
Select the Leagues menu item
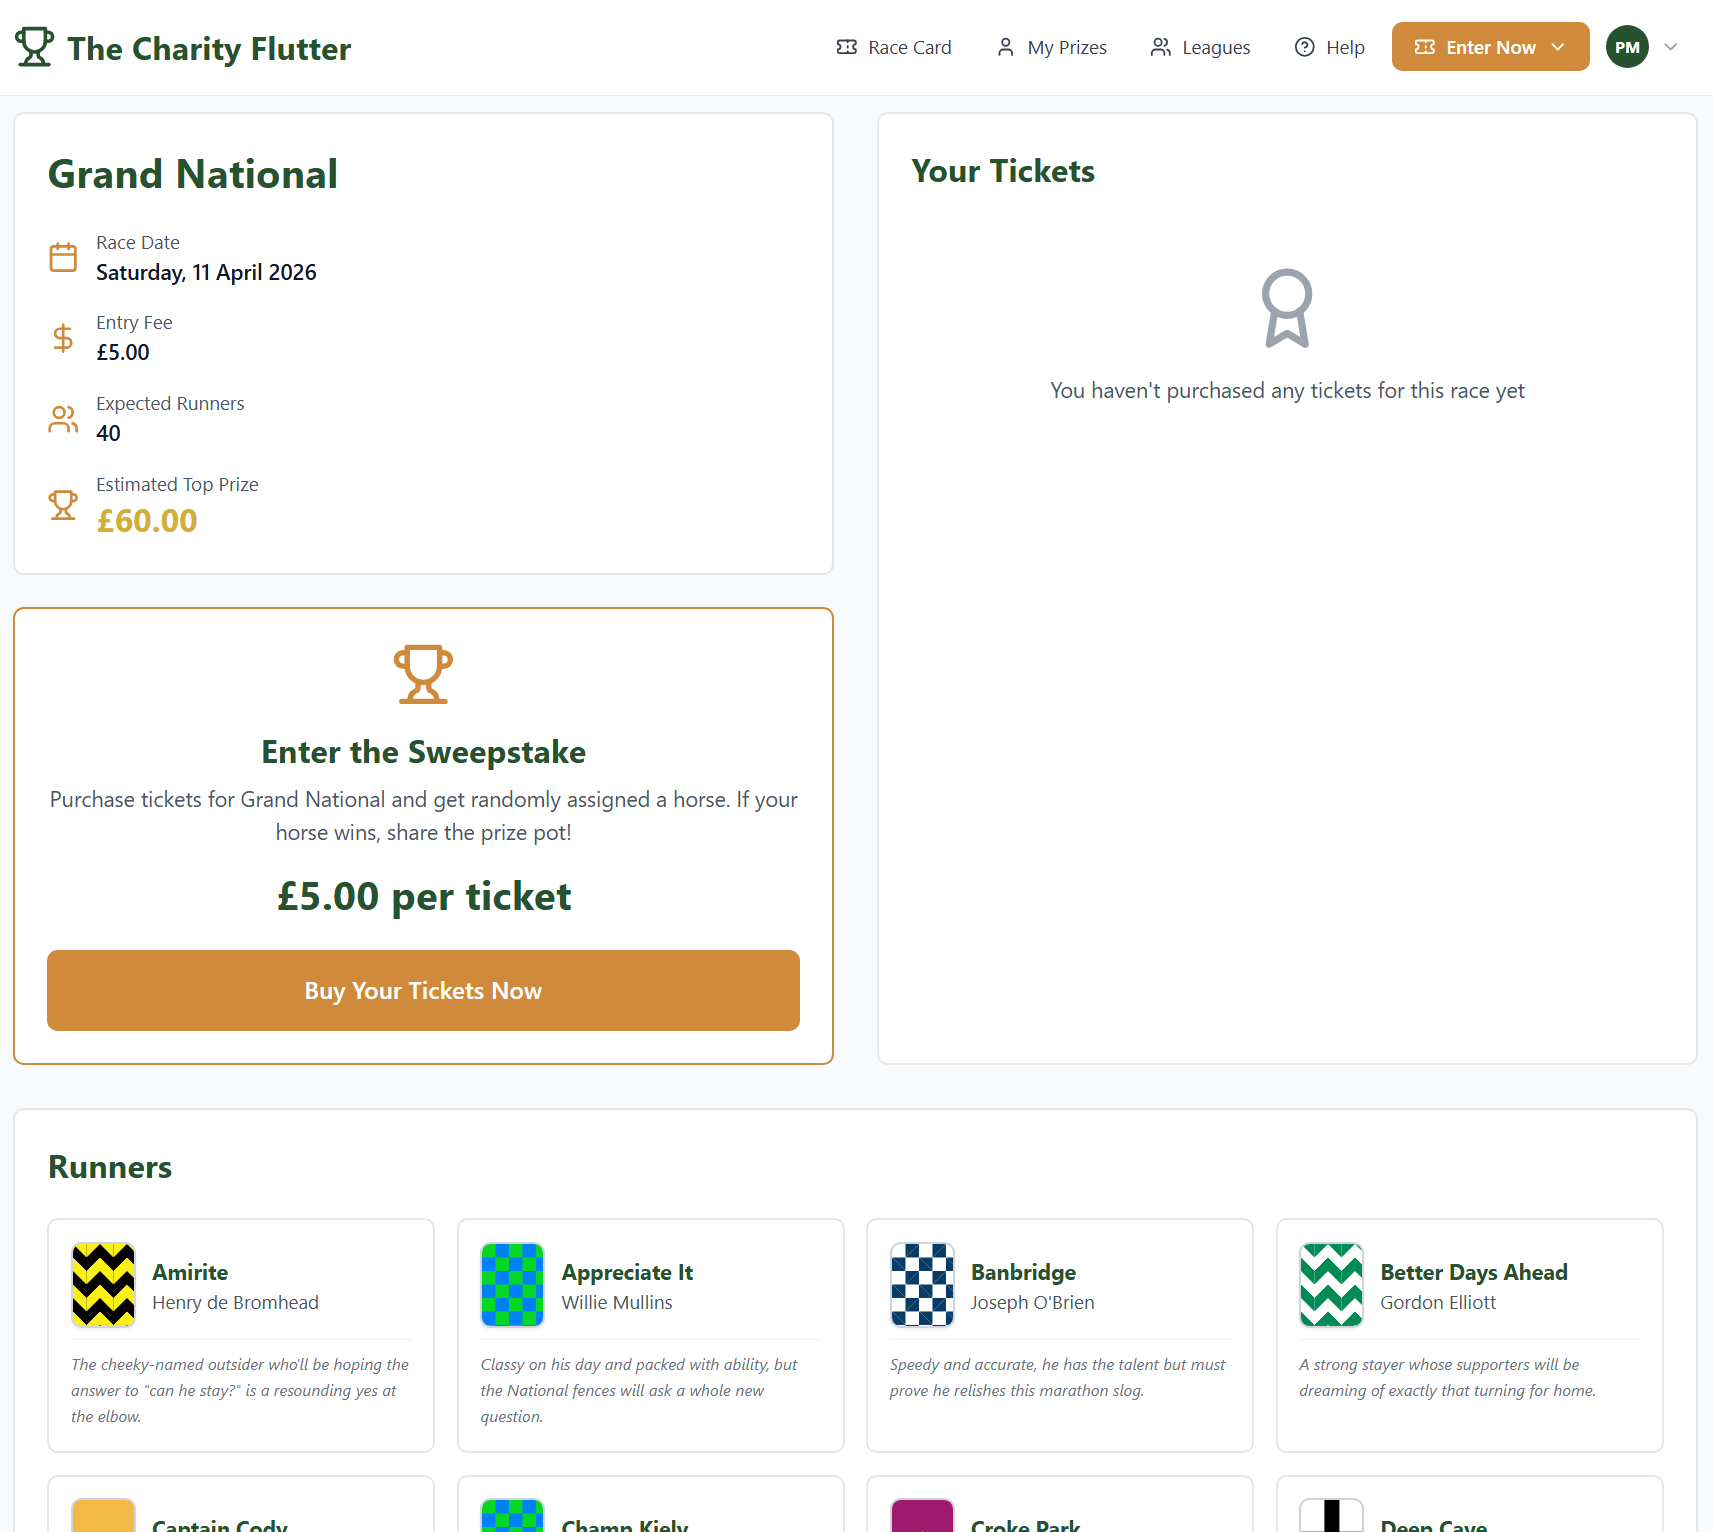pos(1216,46)
